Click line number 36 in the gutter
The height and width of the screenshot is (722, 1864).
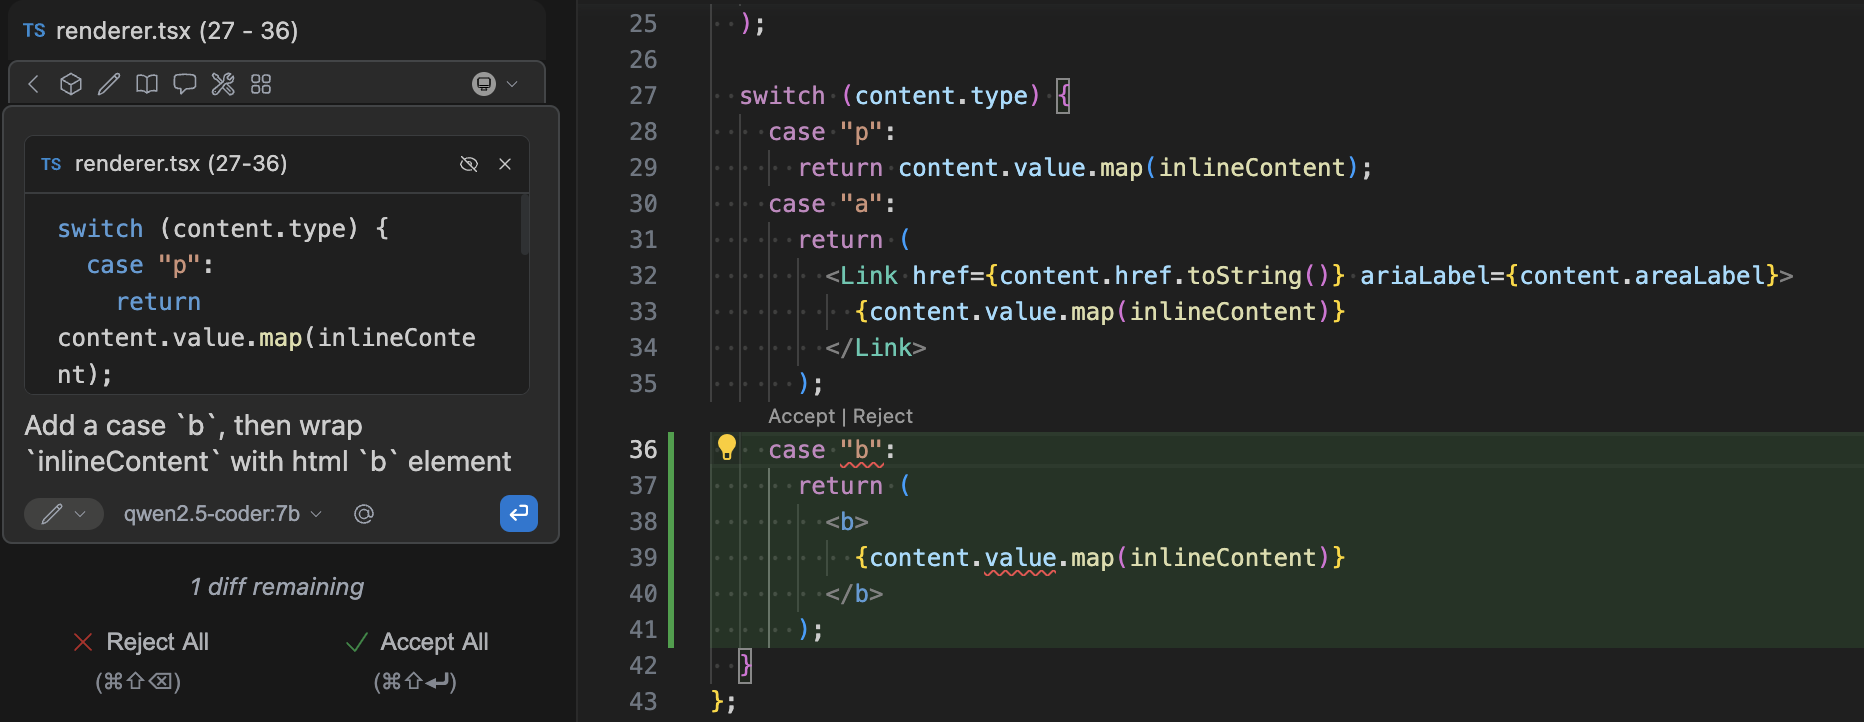[x=643, y=450]
